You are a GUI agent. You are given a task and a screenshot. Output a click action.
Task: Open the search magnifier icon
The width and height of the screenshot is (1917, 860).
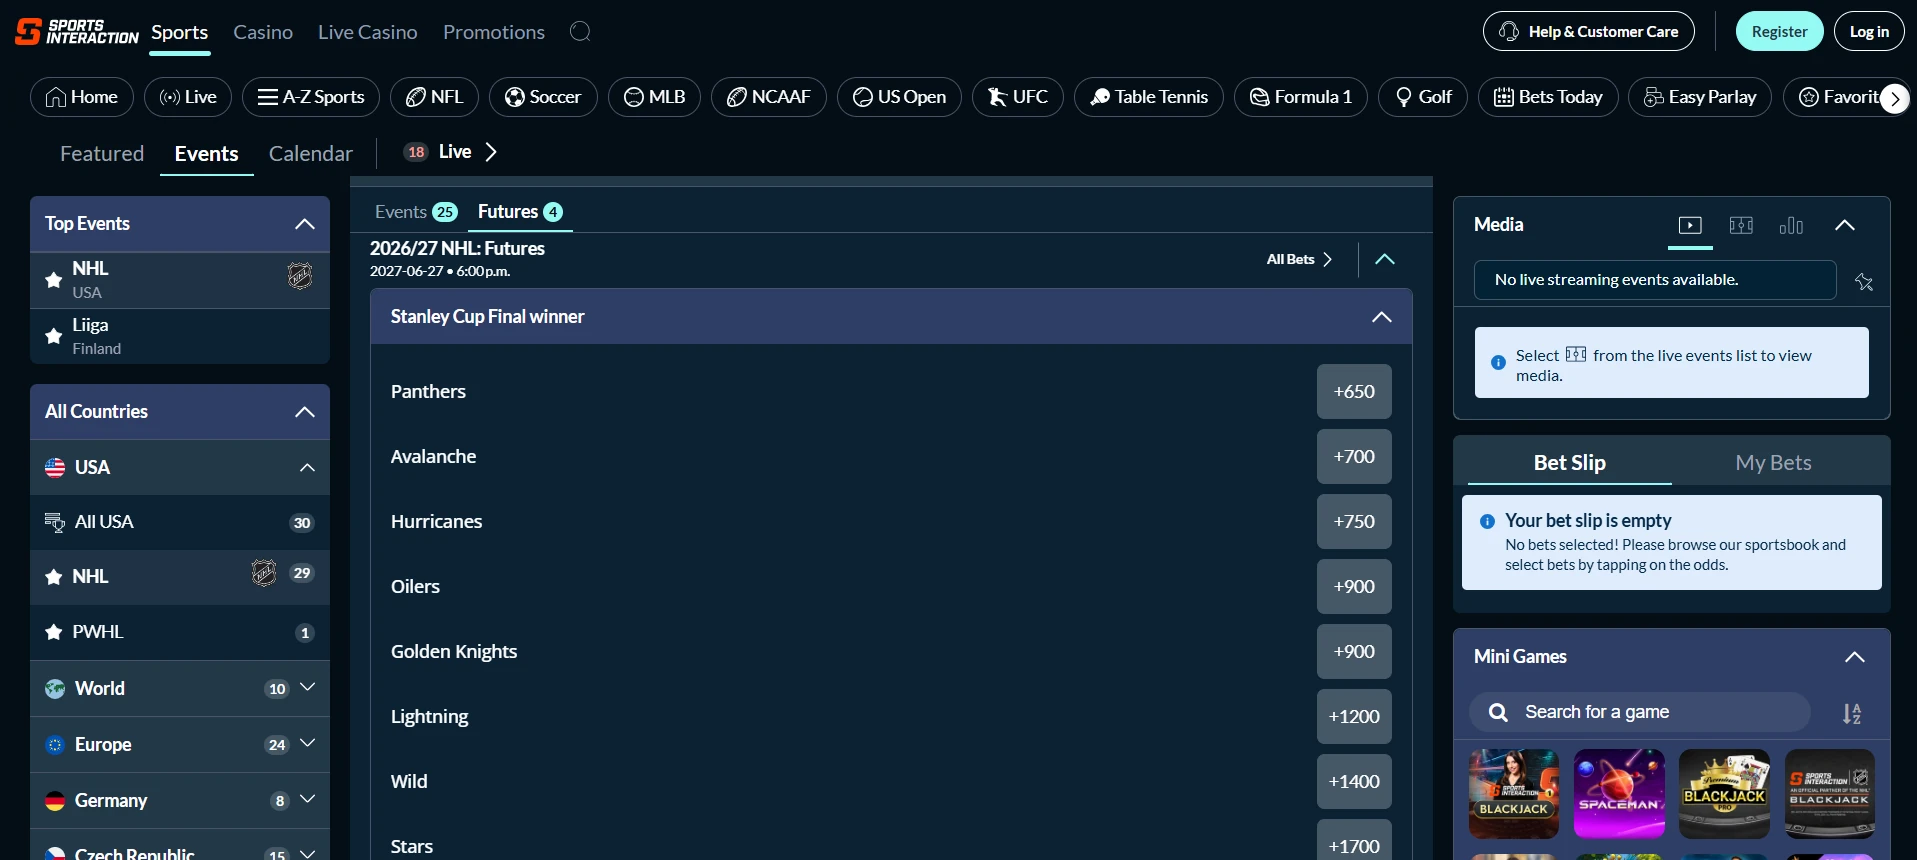(580, 32)
